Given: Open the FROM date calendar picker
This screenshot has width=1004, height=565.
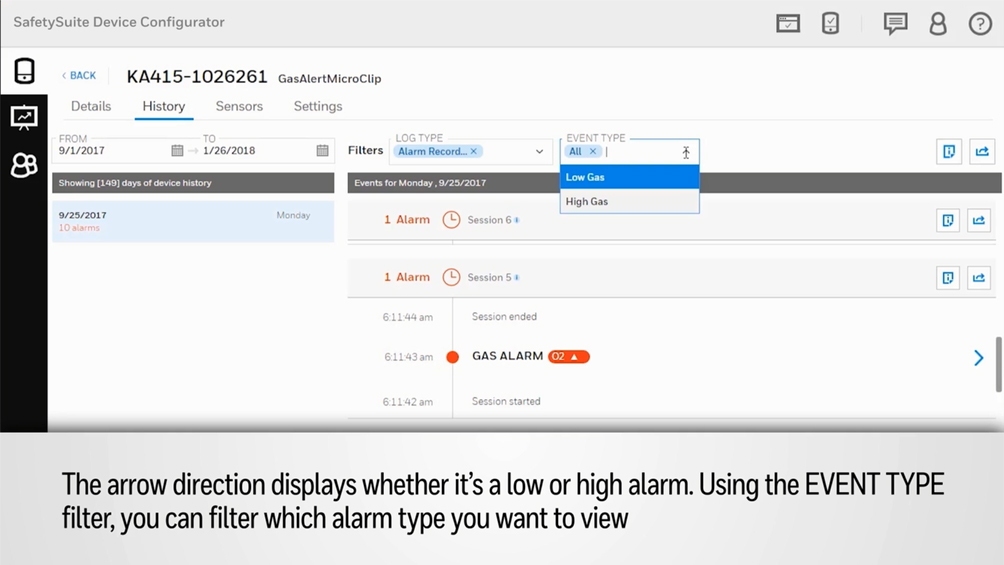Looking at the screenshot, I should pos(177,151).
